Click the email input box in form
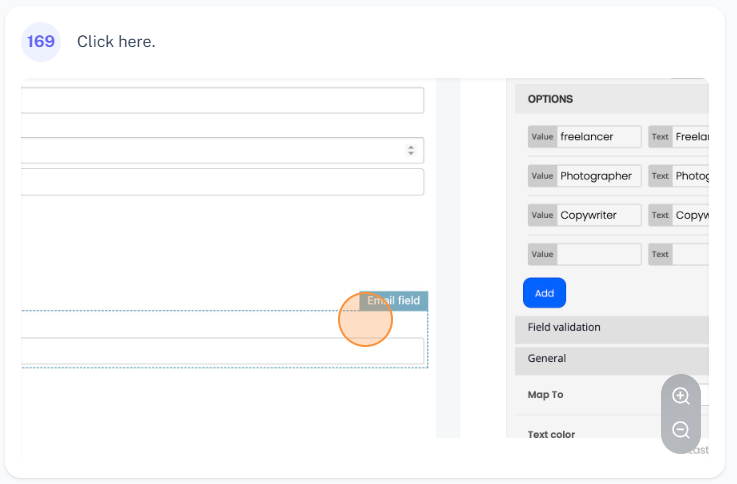The image size is (737, 484). pyautogui.click(x=222, y=351)
